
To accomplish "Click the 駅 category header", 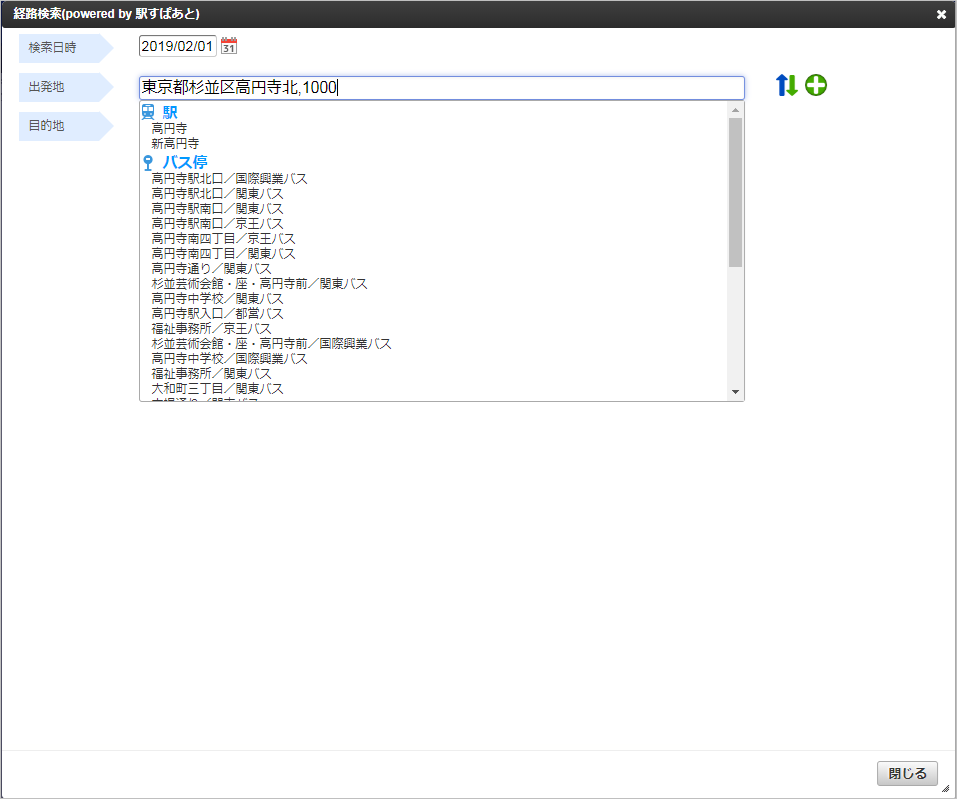I will [x=170, y=112].
